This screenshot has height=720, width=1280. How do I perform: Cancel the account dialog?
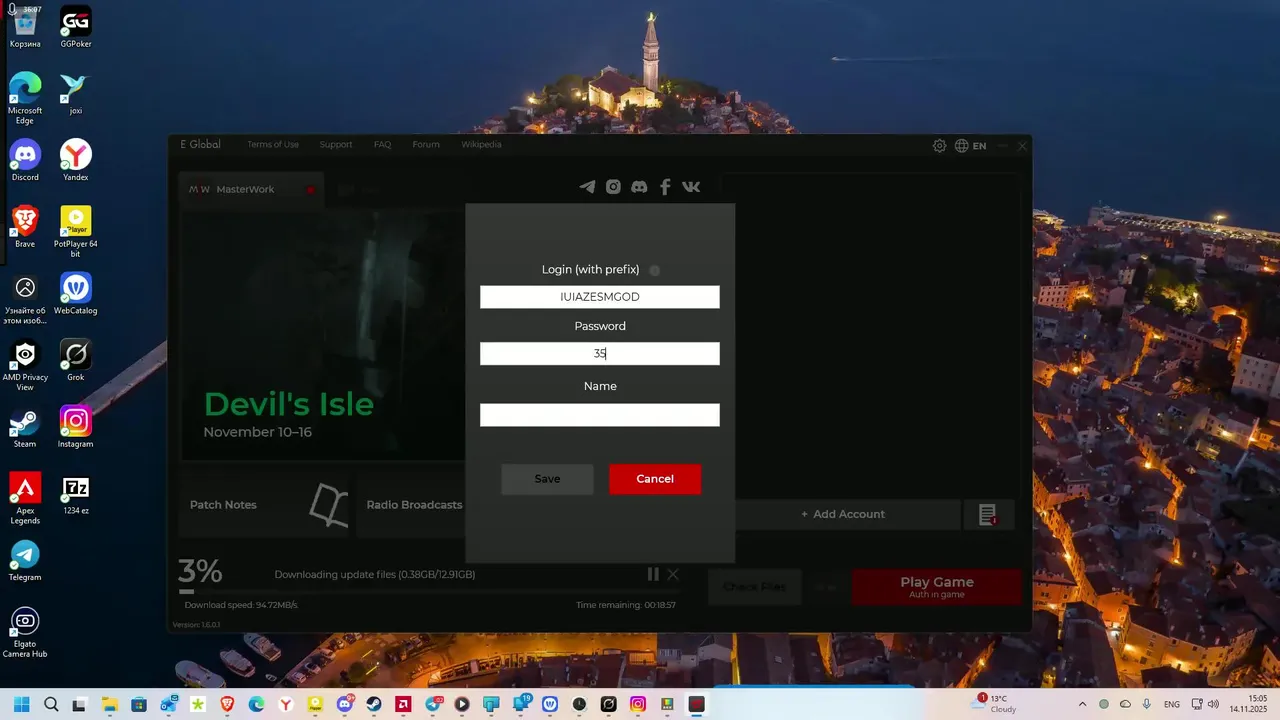[x=655, y=479]
